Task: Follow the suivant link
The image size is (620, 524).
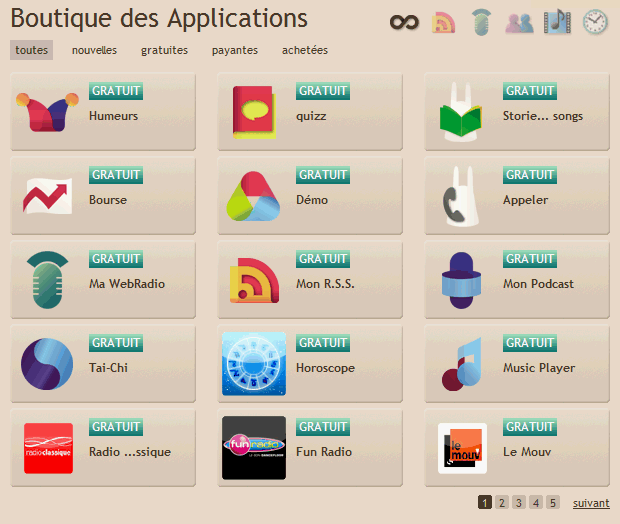Action: click(x=591, y=503)
